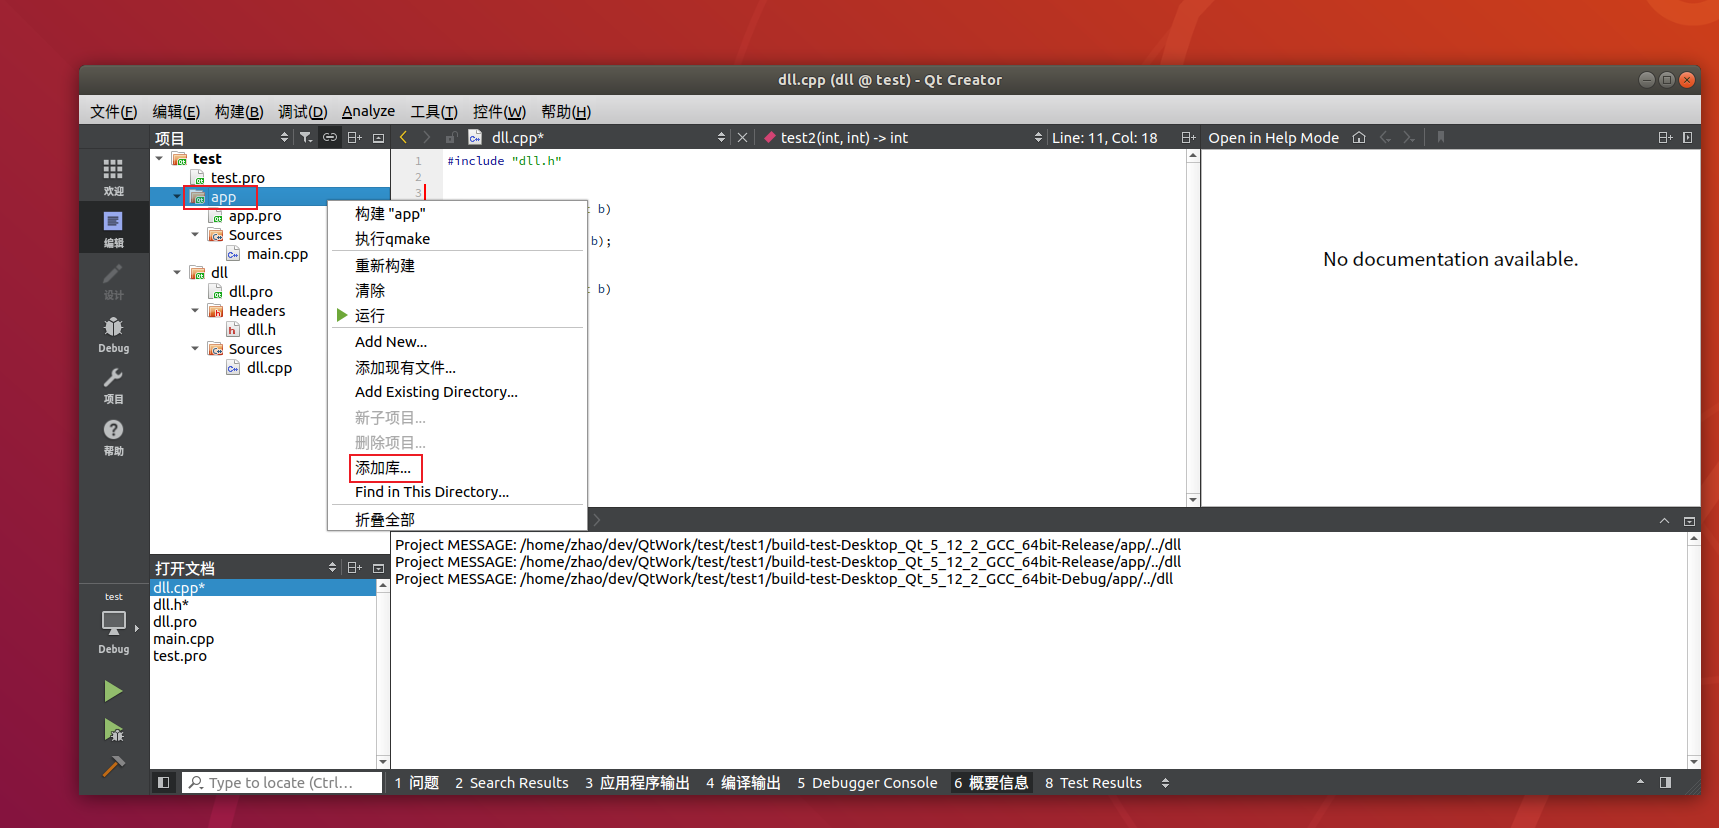Open the 文件(F) menu

click(x=114, y=111)
